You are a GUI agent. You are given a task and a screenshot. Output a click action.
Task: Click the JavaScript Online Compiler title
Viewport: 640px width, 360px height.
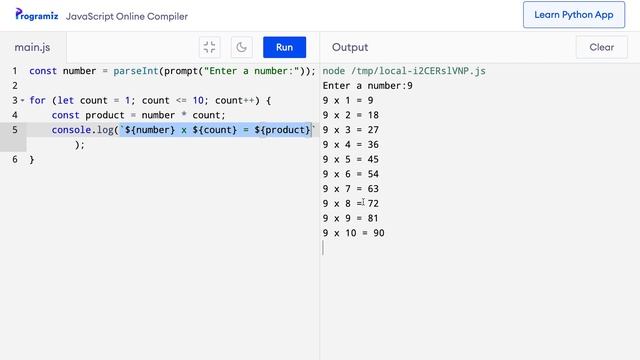point(127,16)
